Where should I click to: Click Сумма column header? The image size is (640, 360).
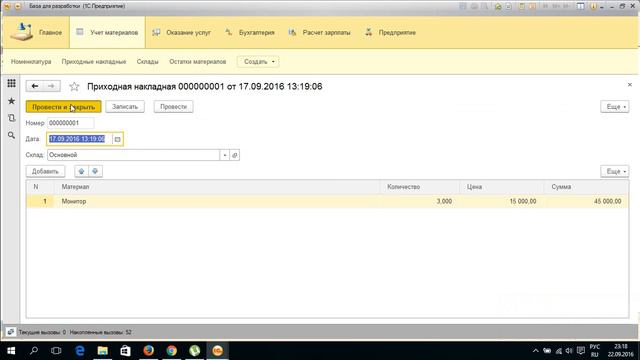pos(587,187)
